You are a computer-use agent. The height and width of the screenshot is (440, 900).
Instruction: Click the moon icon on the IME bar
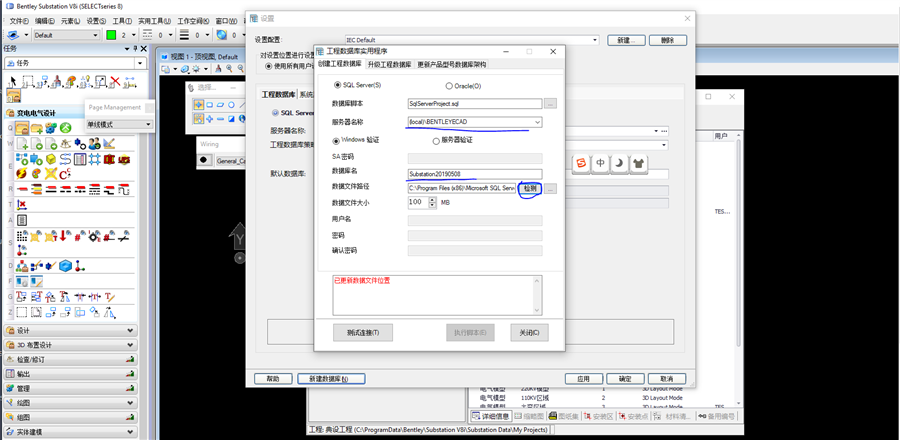(619, 163)
